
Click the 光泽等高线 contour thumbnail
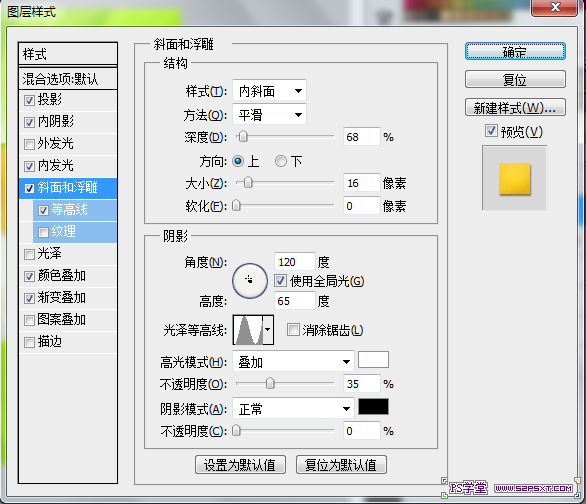click(x=248, y=330)
